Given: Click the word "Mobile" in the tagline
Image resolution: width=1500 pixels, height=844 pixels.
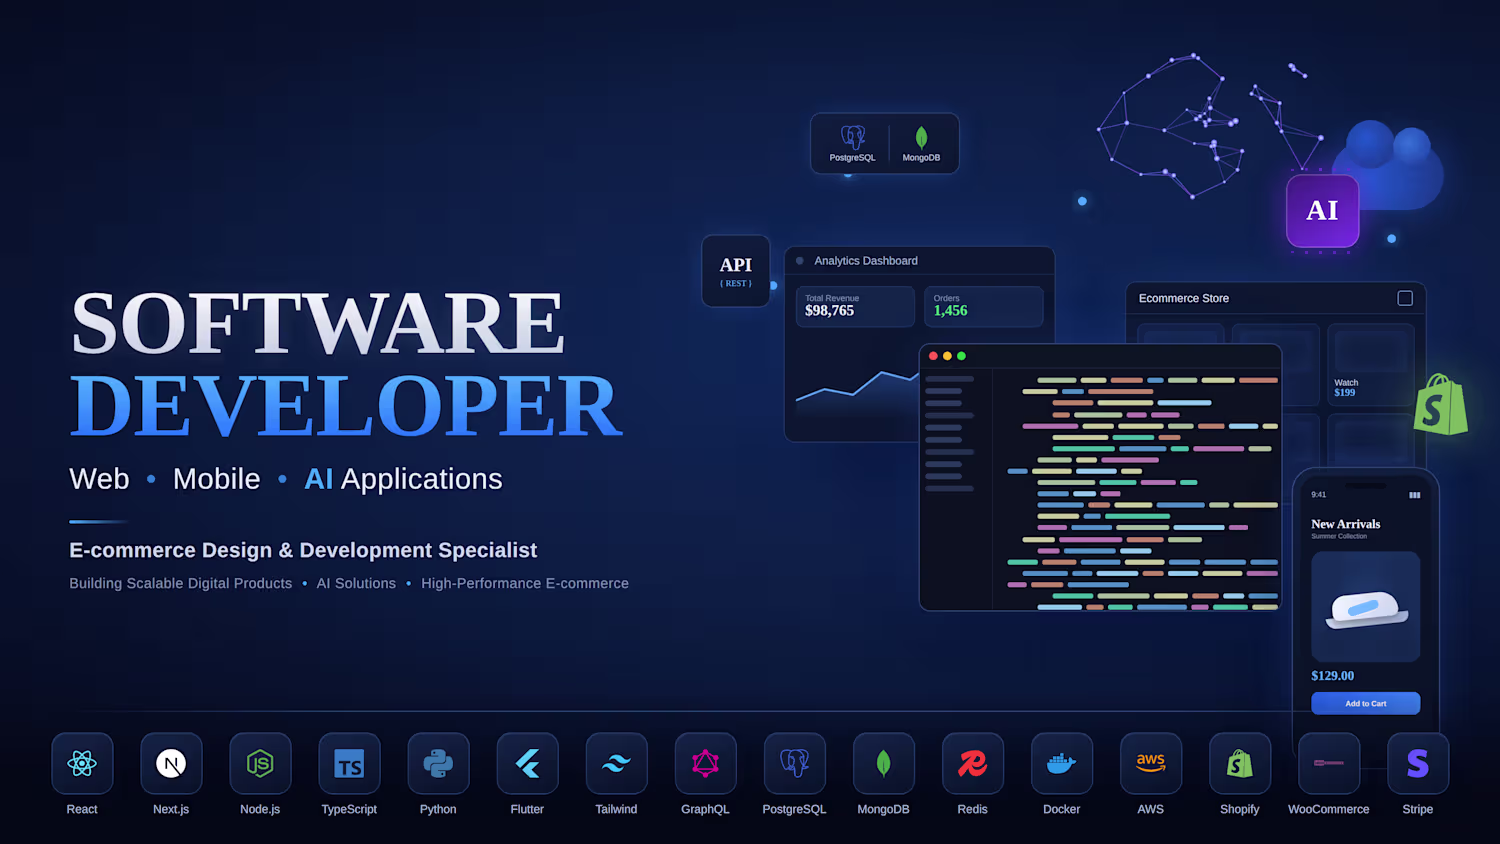Looking at the screenshot, I should coord(217,479).
